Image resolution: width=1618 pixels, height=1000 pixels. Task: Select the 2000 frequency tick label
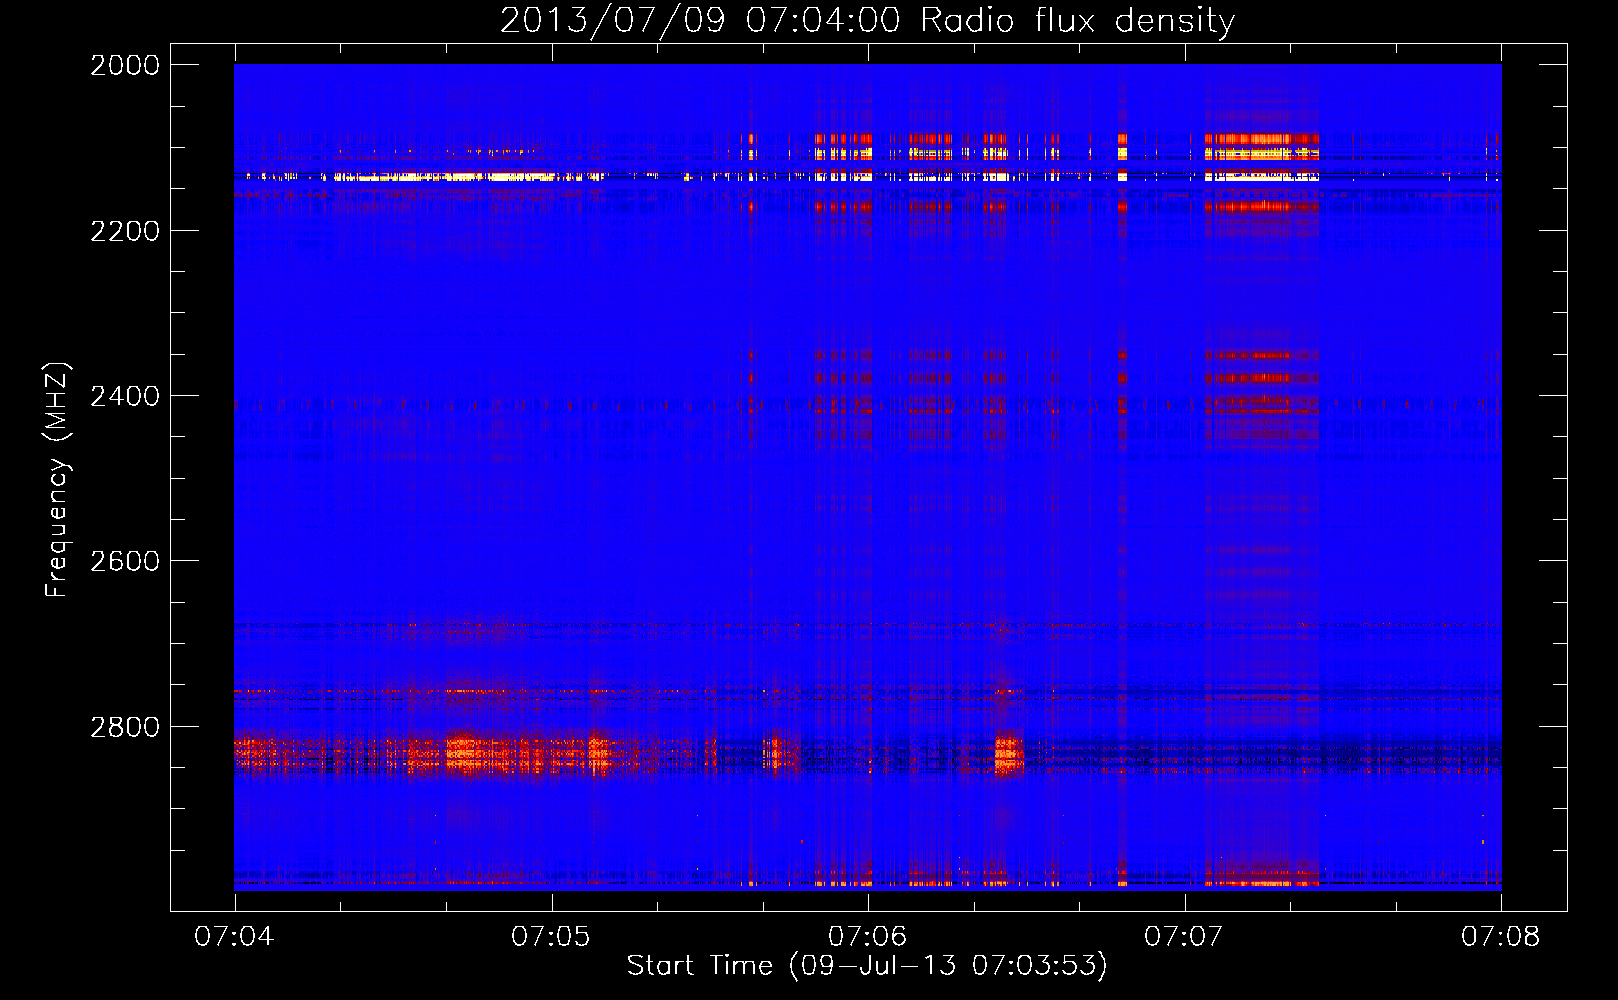click(x=125, y=65)
